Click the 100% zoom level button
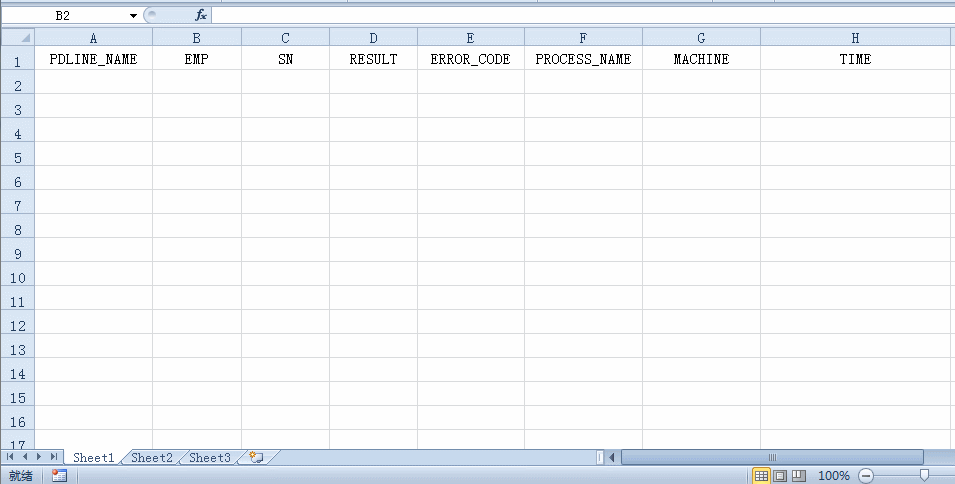The image size is (955, 484). tap(833, 476)
